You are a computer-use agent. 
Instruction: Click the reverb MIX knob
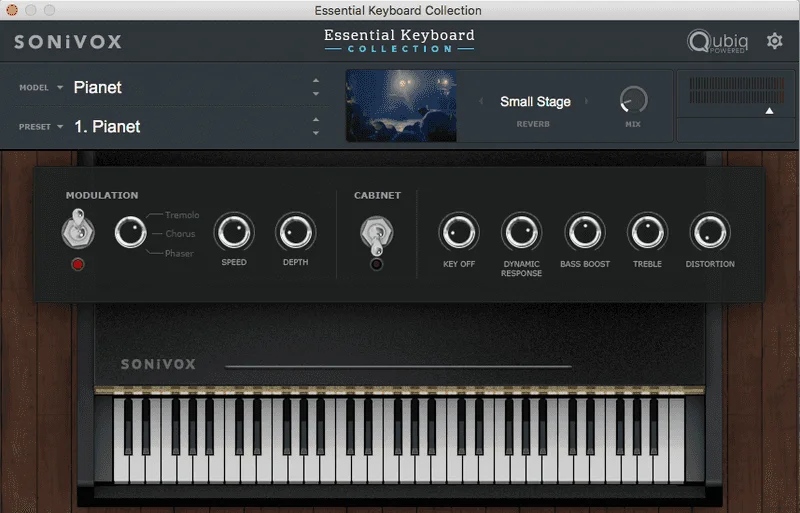point(633,100)
